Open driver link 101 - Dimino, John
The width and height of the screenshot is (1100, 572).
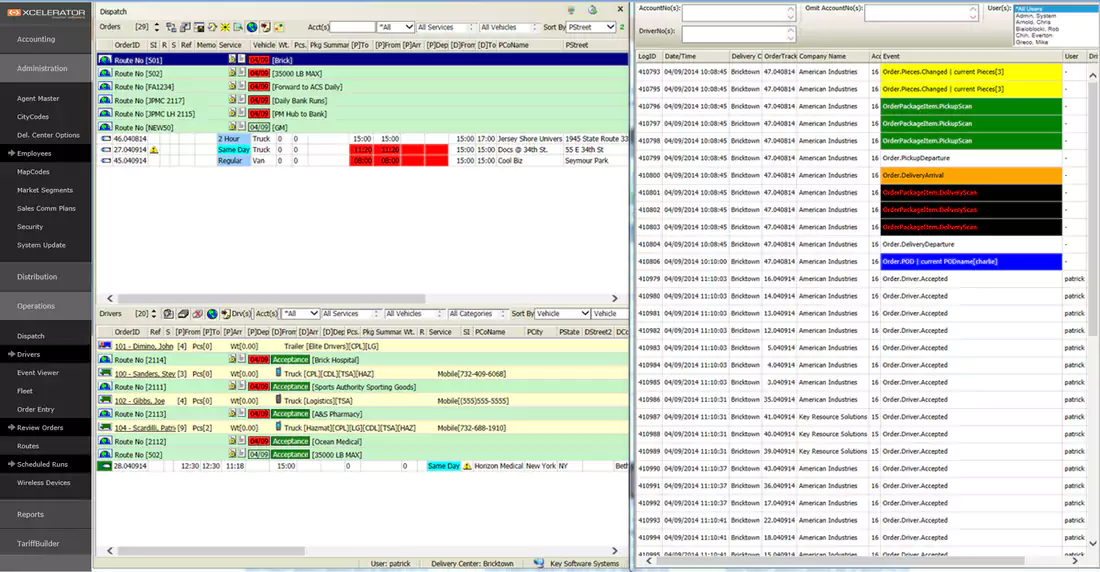coord(143,346)
